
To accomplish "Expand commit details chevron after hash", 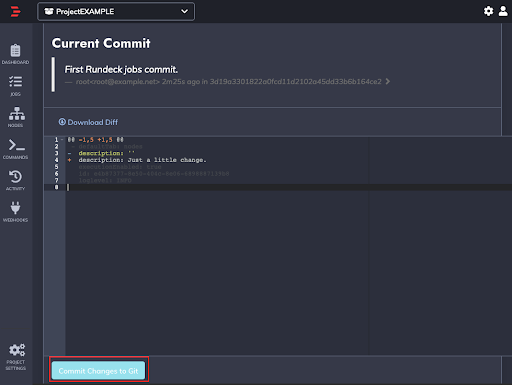I will 388,81.
